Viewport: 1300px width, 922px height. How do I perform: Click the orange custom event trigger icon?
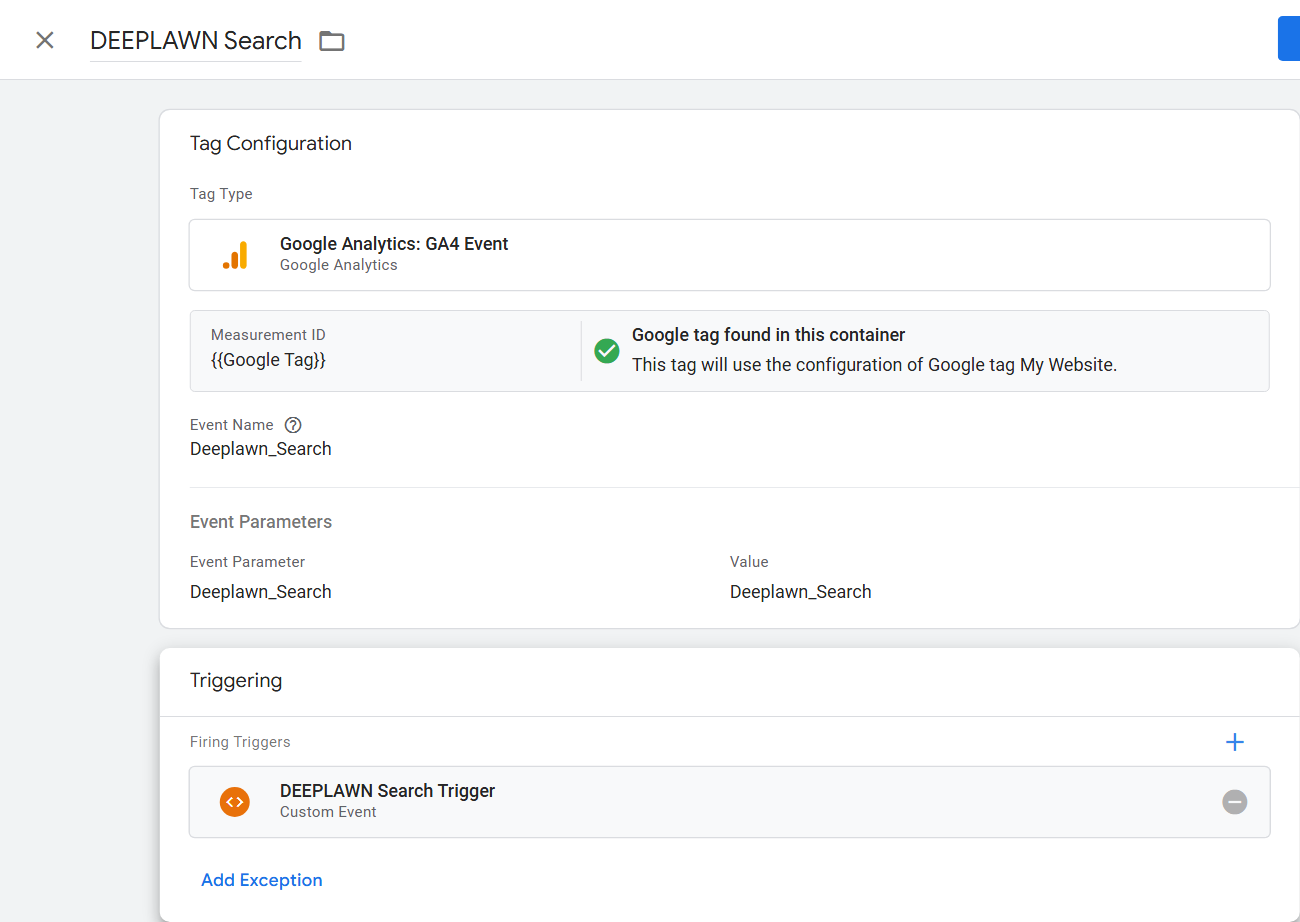coord(235,802)
